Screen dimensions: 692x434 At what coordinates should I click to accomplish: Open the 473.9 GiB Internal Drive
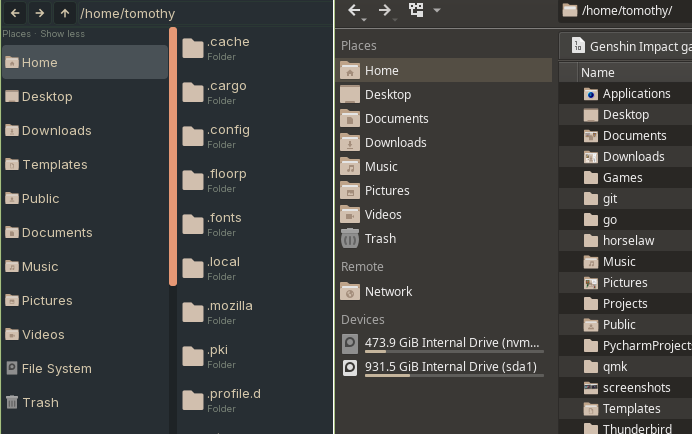pos(445,343)
